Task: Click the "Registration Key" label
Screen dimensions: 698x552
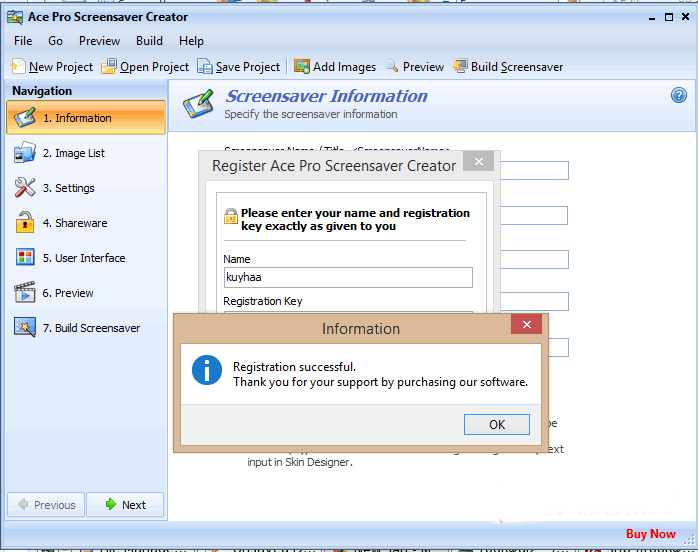Action: coord(263,301)
